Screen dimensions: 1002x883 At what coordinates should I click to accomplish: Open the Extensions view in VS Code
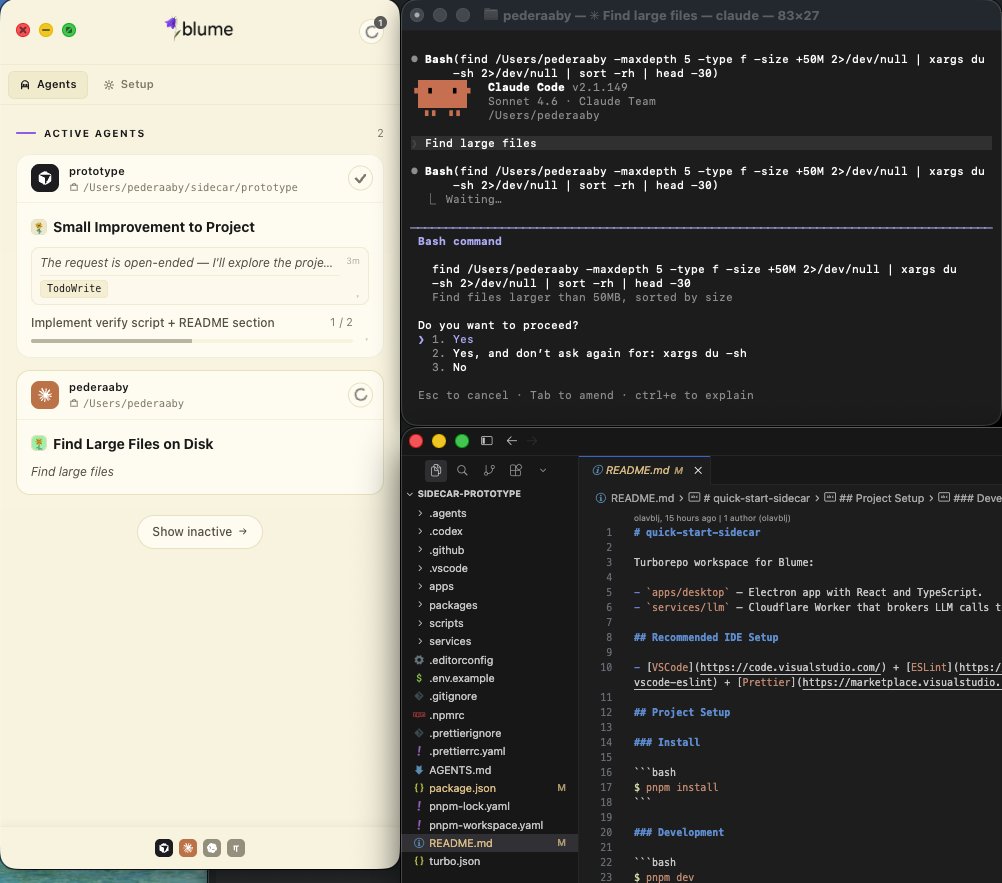click(516, 470)
